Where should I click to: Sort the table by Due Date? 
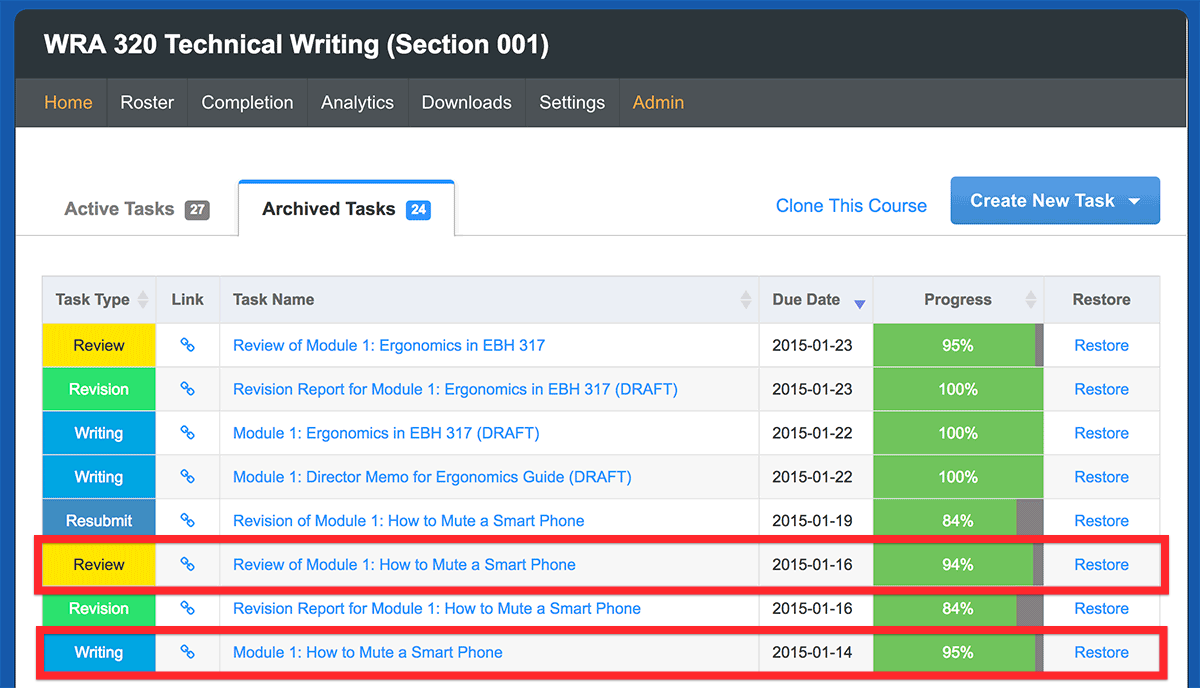point(816,300)
